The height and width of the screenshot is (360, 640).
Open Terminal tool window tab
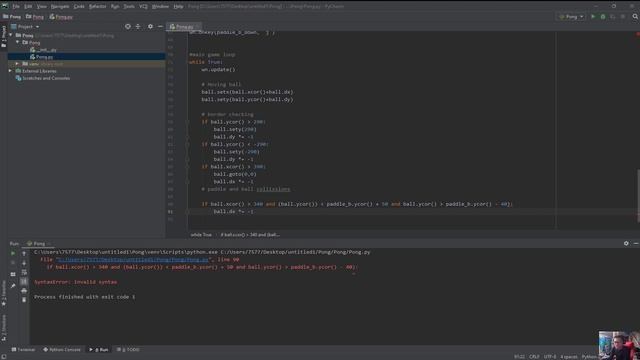point(24,350)
